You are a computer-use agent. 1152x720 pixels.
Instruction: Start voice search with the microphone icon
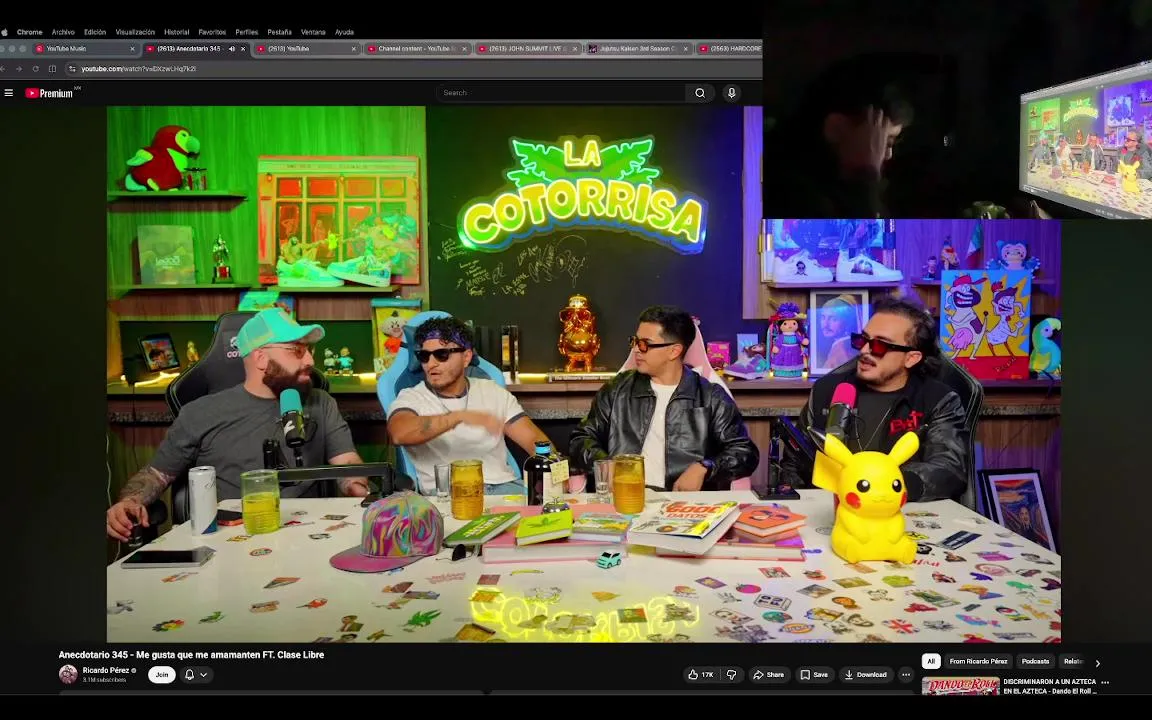coord(731,93)
